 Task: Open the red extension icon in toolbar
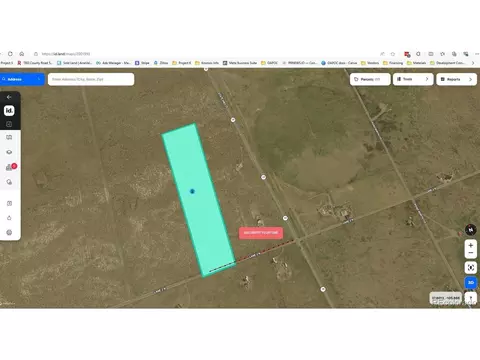click(407, 54)
